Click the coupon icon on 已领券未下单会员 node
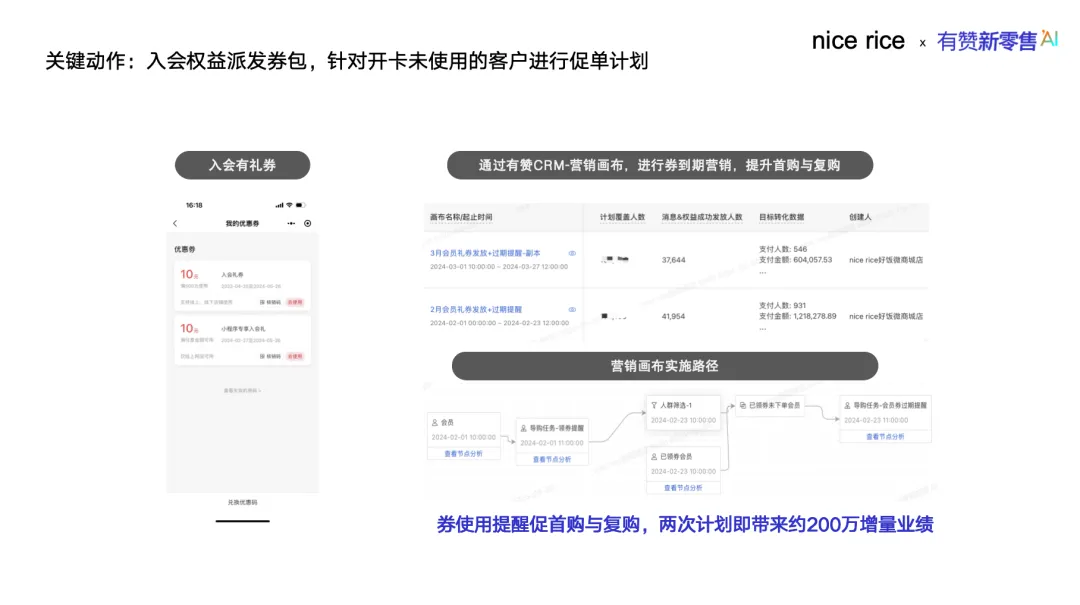Image resolution: width=1080 pixels, height=605 pixels. coord(743,406)
